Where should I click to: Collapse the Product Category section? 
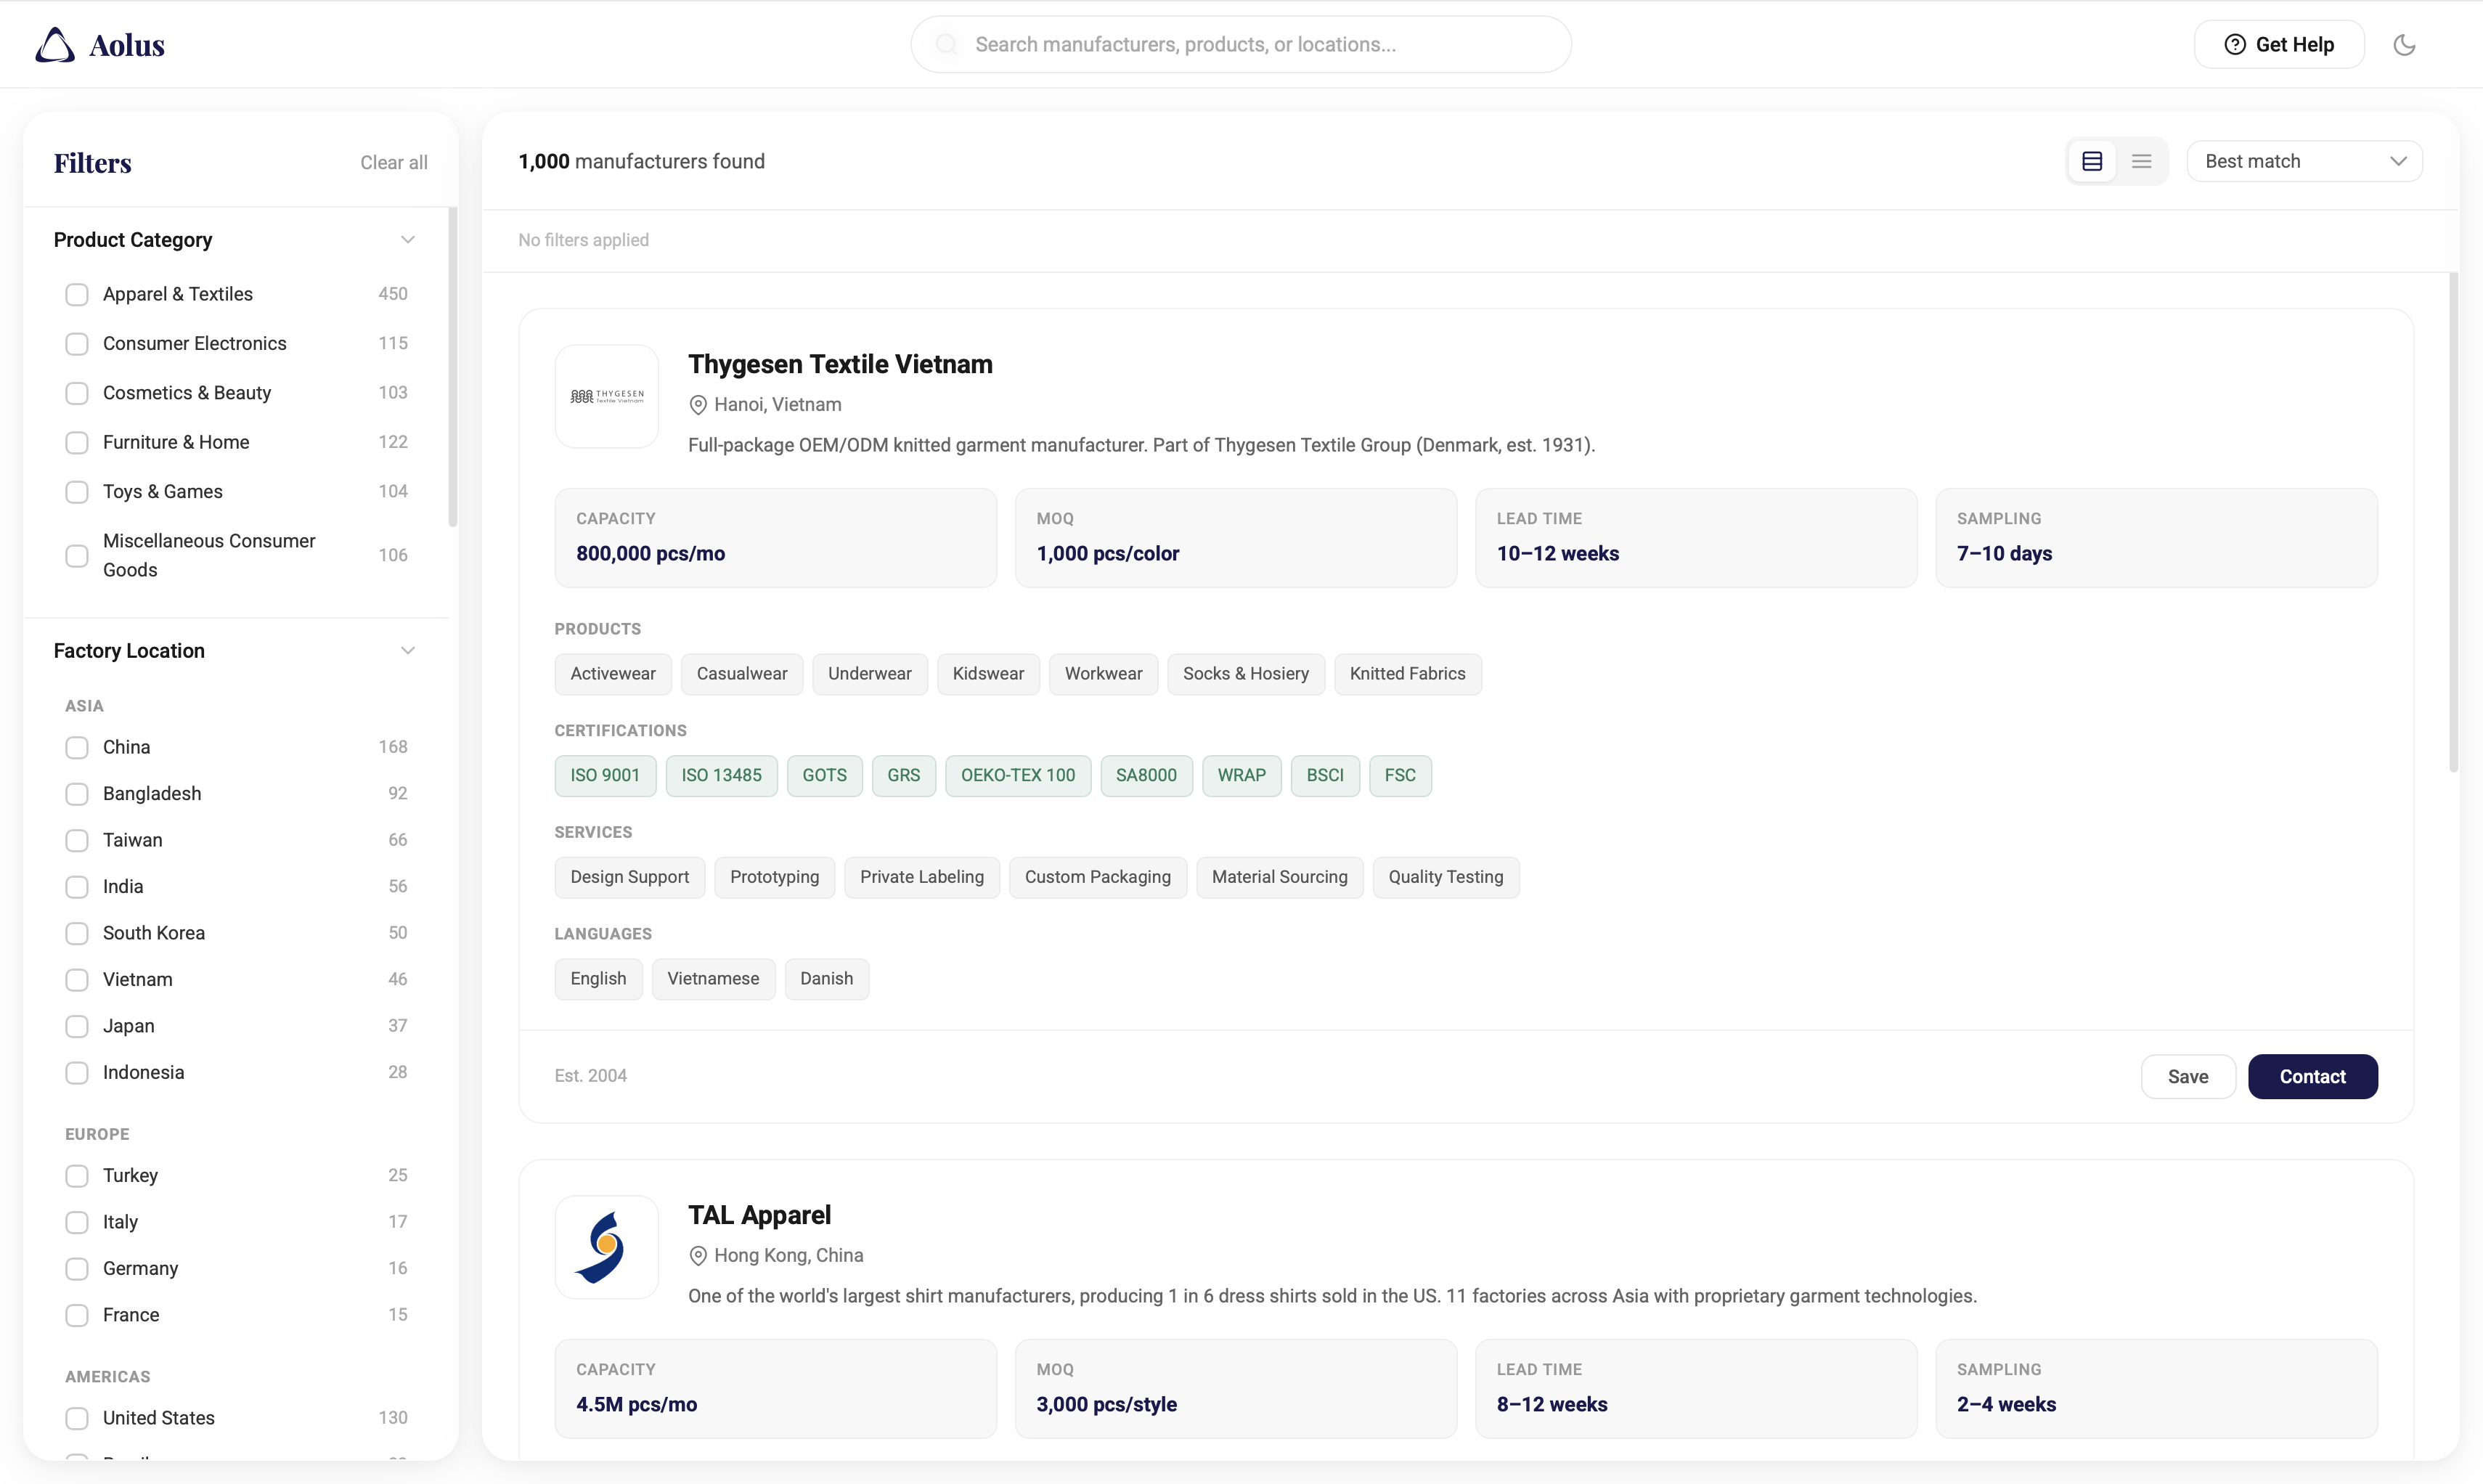(408, 239)
